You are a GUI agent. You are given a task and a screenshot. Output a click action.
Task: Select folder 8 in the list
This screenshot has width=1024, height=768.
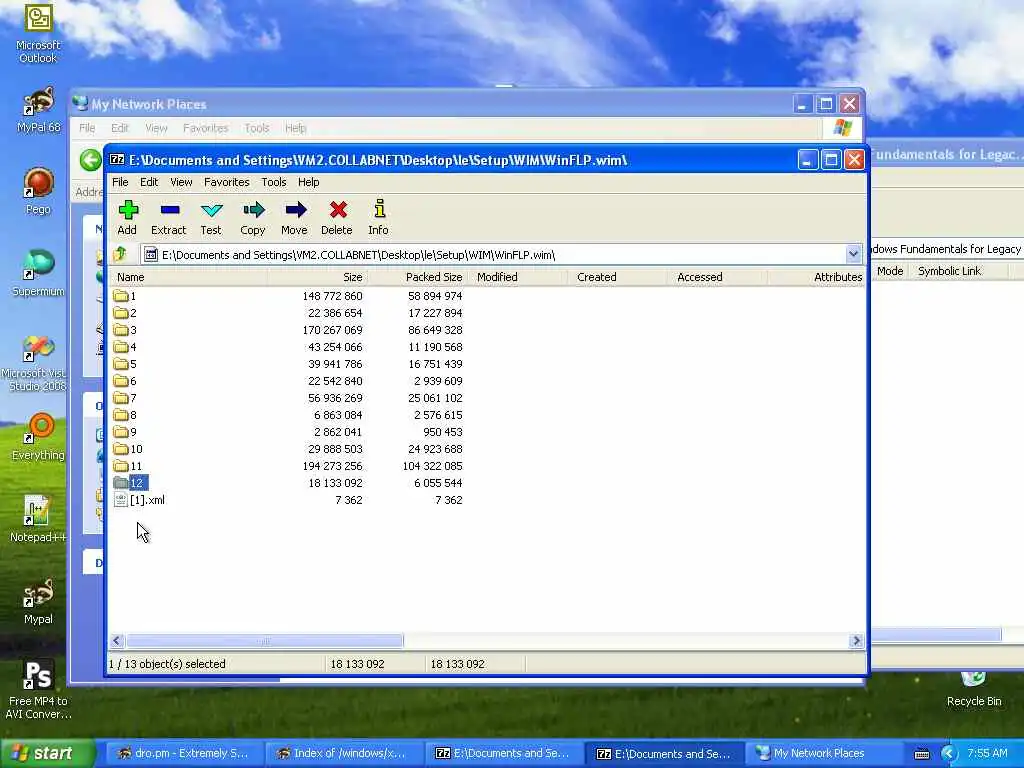coord(125,415)
